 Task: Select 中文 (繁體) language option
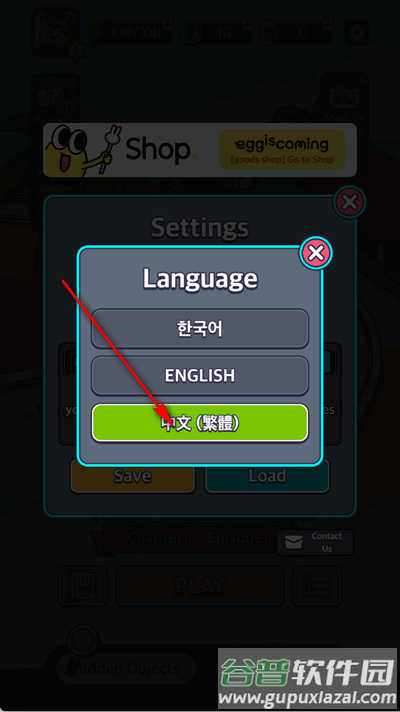click(200, 423)
